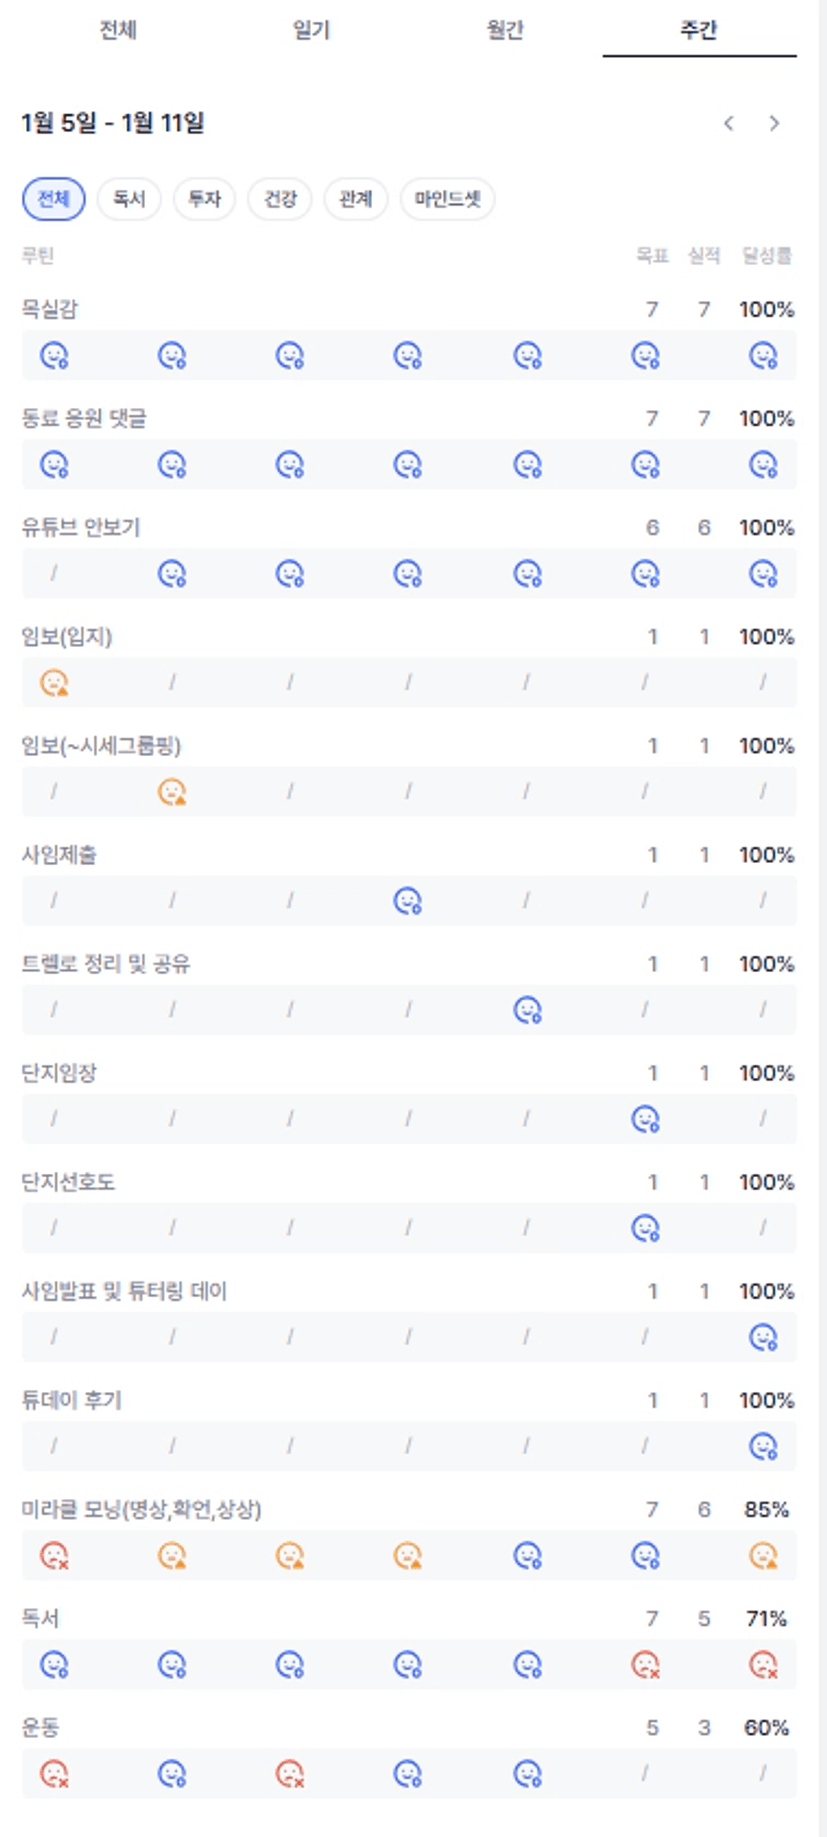
Task: Click the red failed face in 미라클 모닝 row
Action: (54, 1556)
